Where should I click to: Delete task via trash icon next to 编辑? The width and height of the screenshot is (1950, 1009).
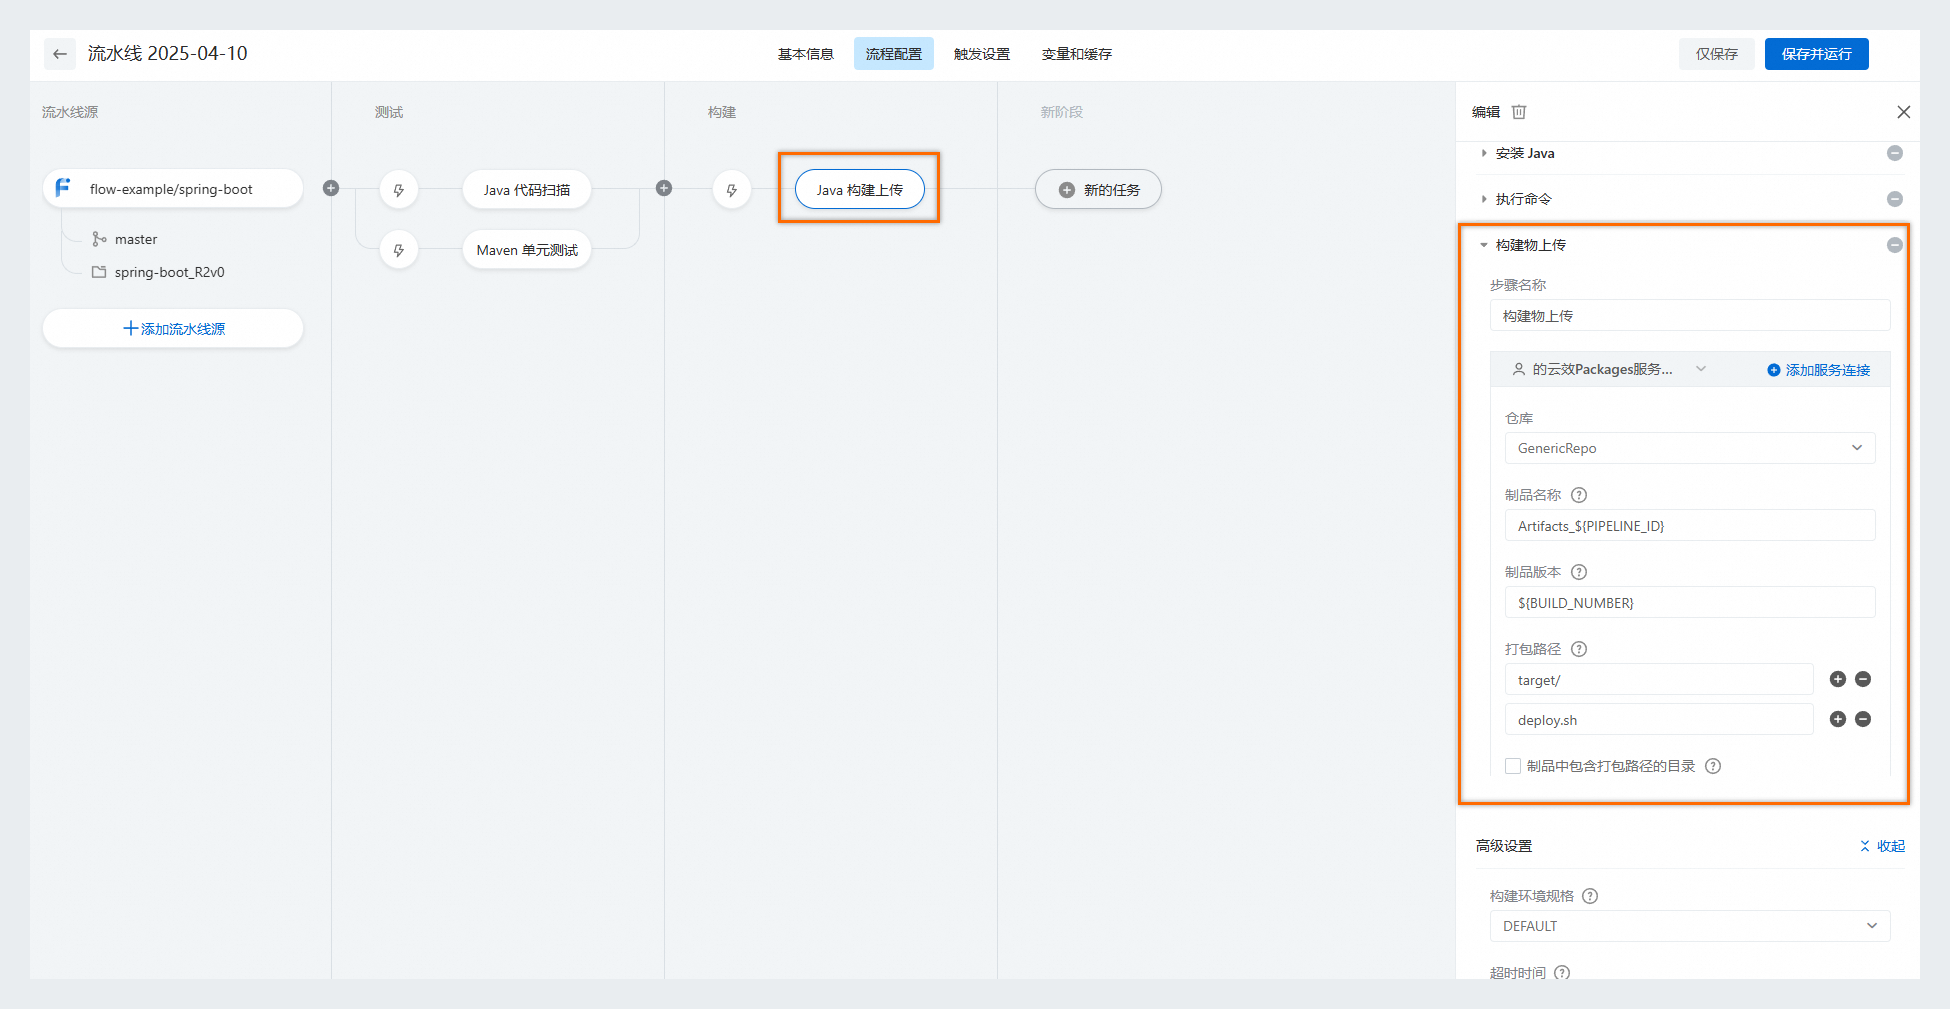(x=1519, y=112)
